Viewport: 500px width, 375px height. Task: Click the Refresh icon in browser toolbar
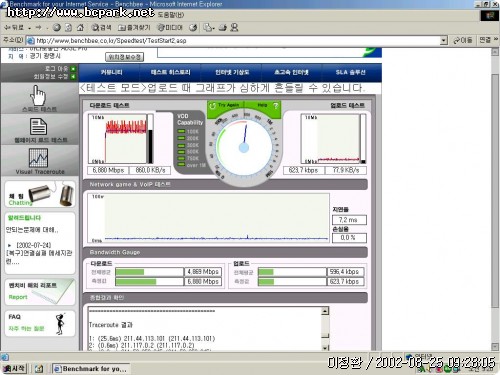68,28
